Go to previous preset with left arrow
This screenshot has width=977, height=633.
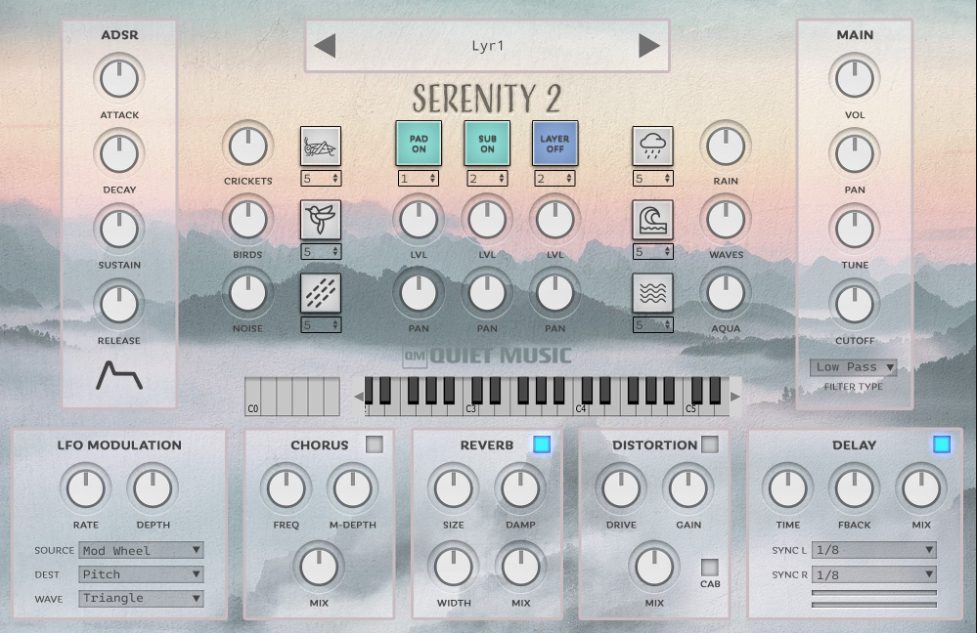[x=325, y=46]
